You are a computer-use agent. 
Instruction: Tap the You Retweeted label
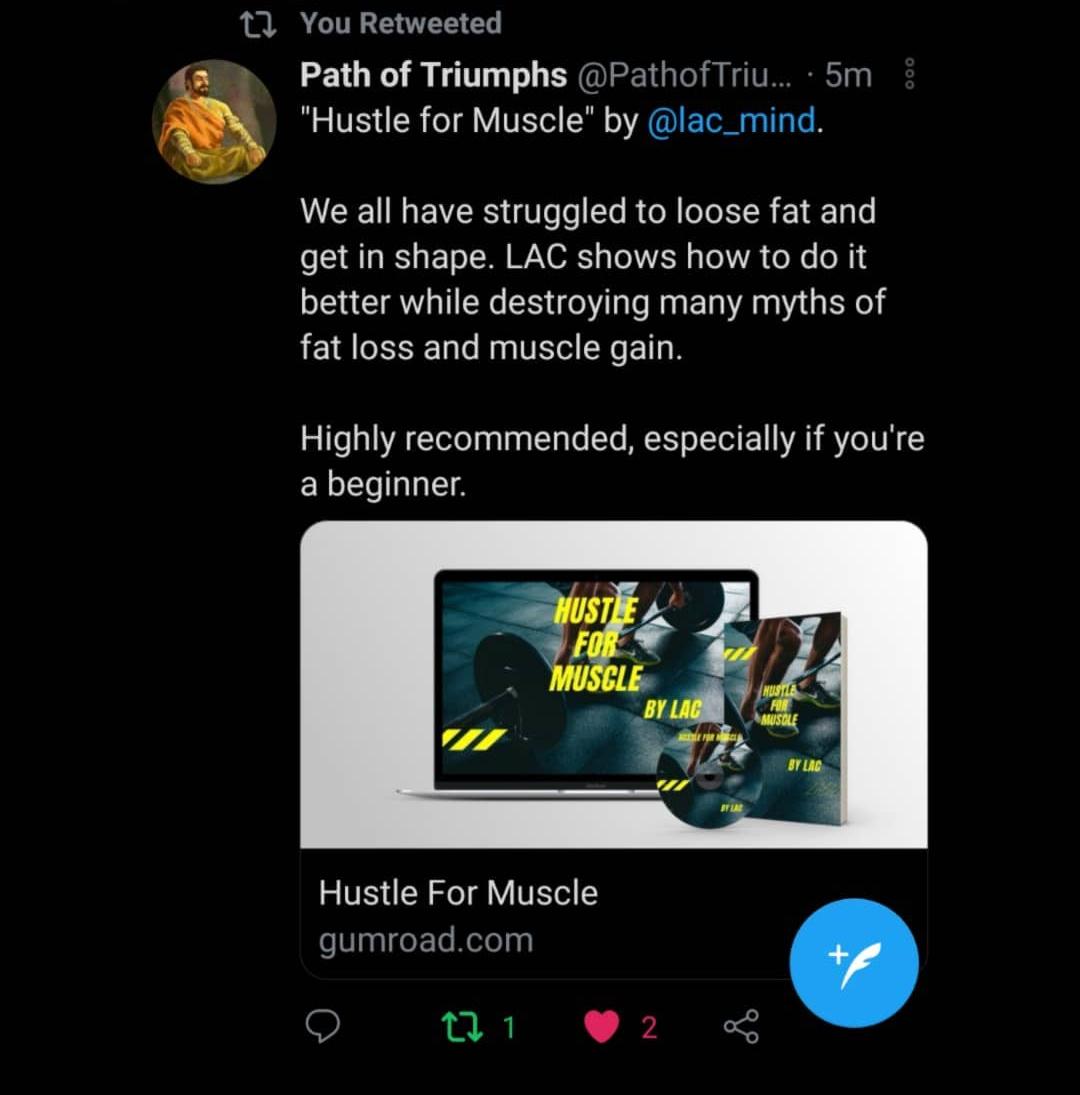pos(401,23)
